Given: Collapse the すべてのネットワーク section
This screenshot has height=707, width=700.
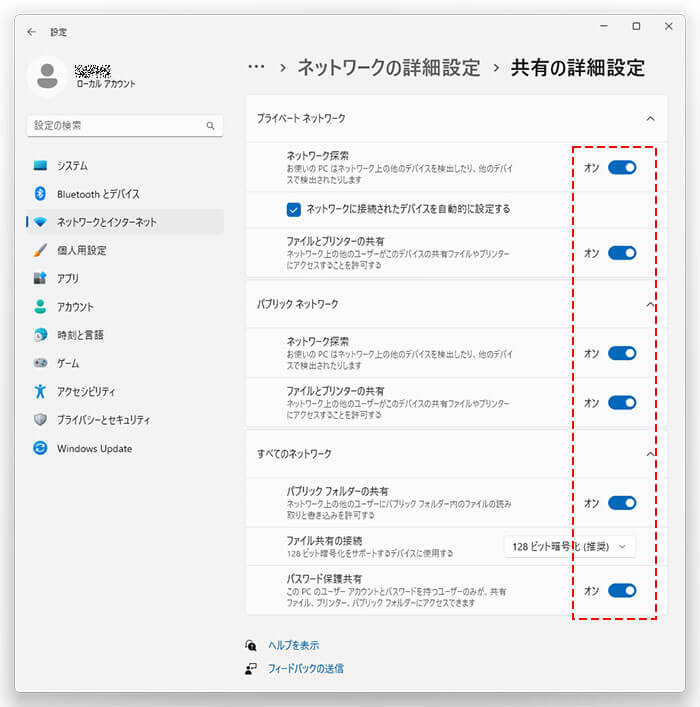Looking at the screenshot, I should tap(650, 454).
